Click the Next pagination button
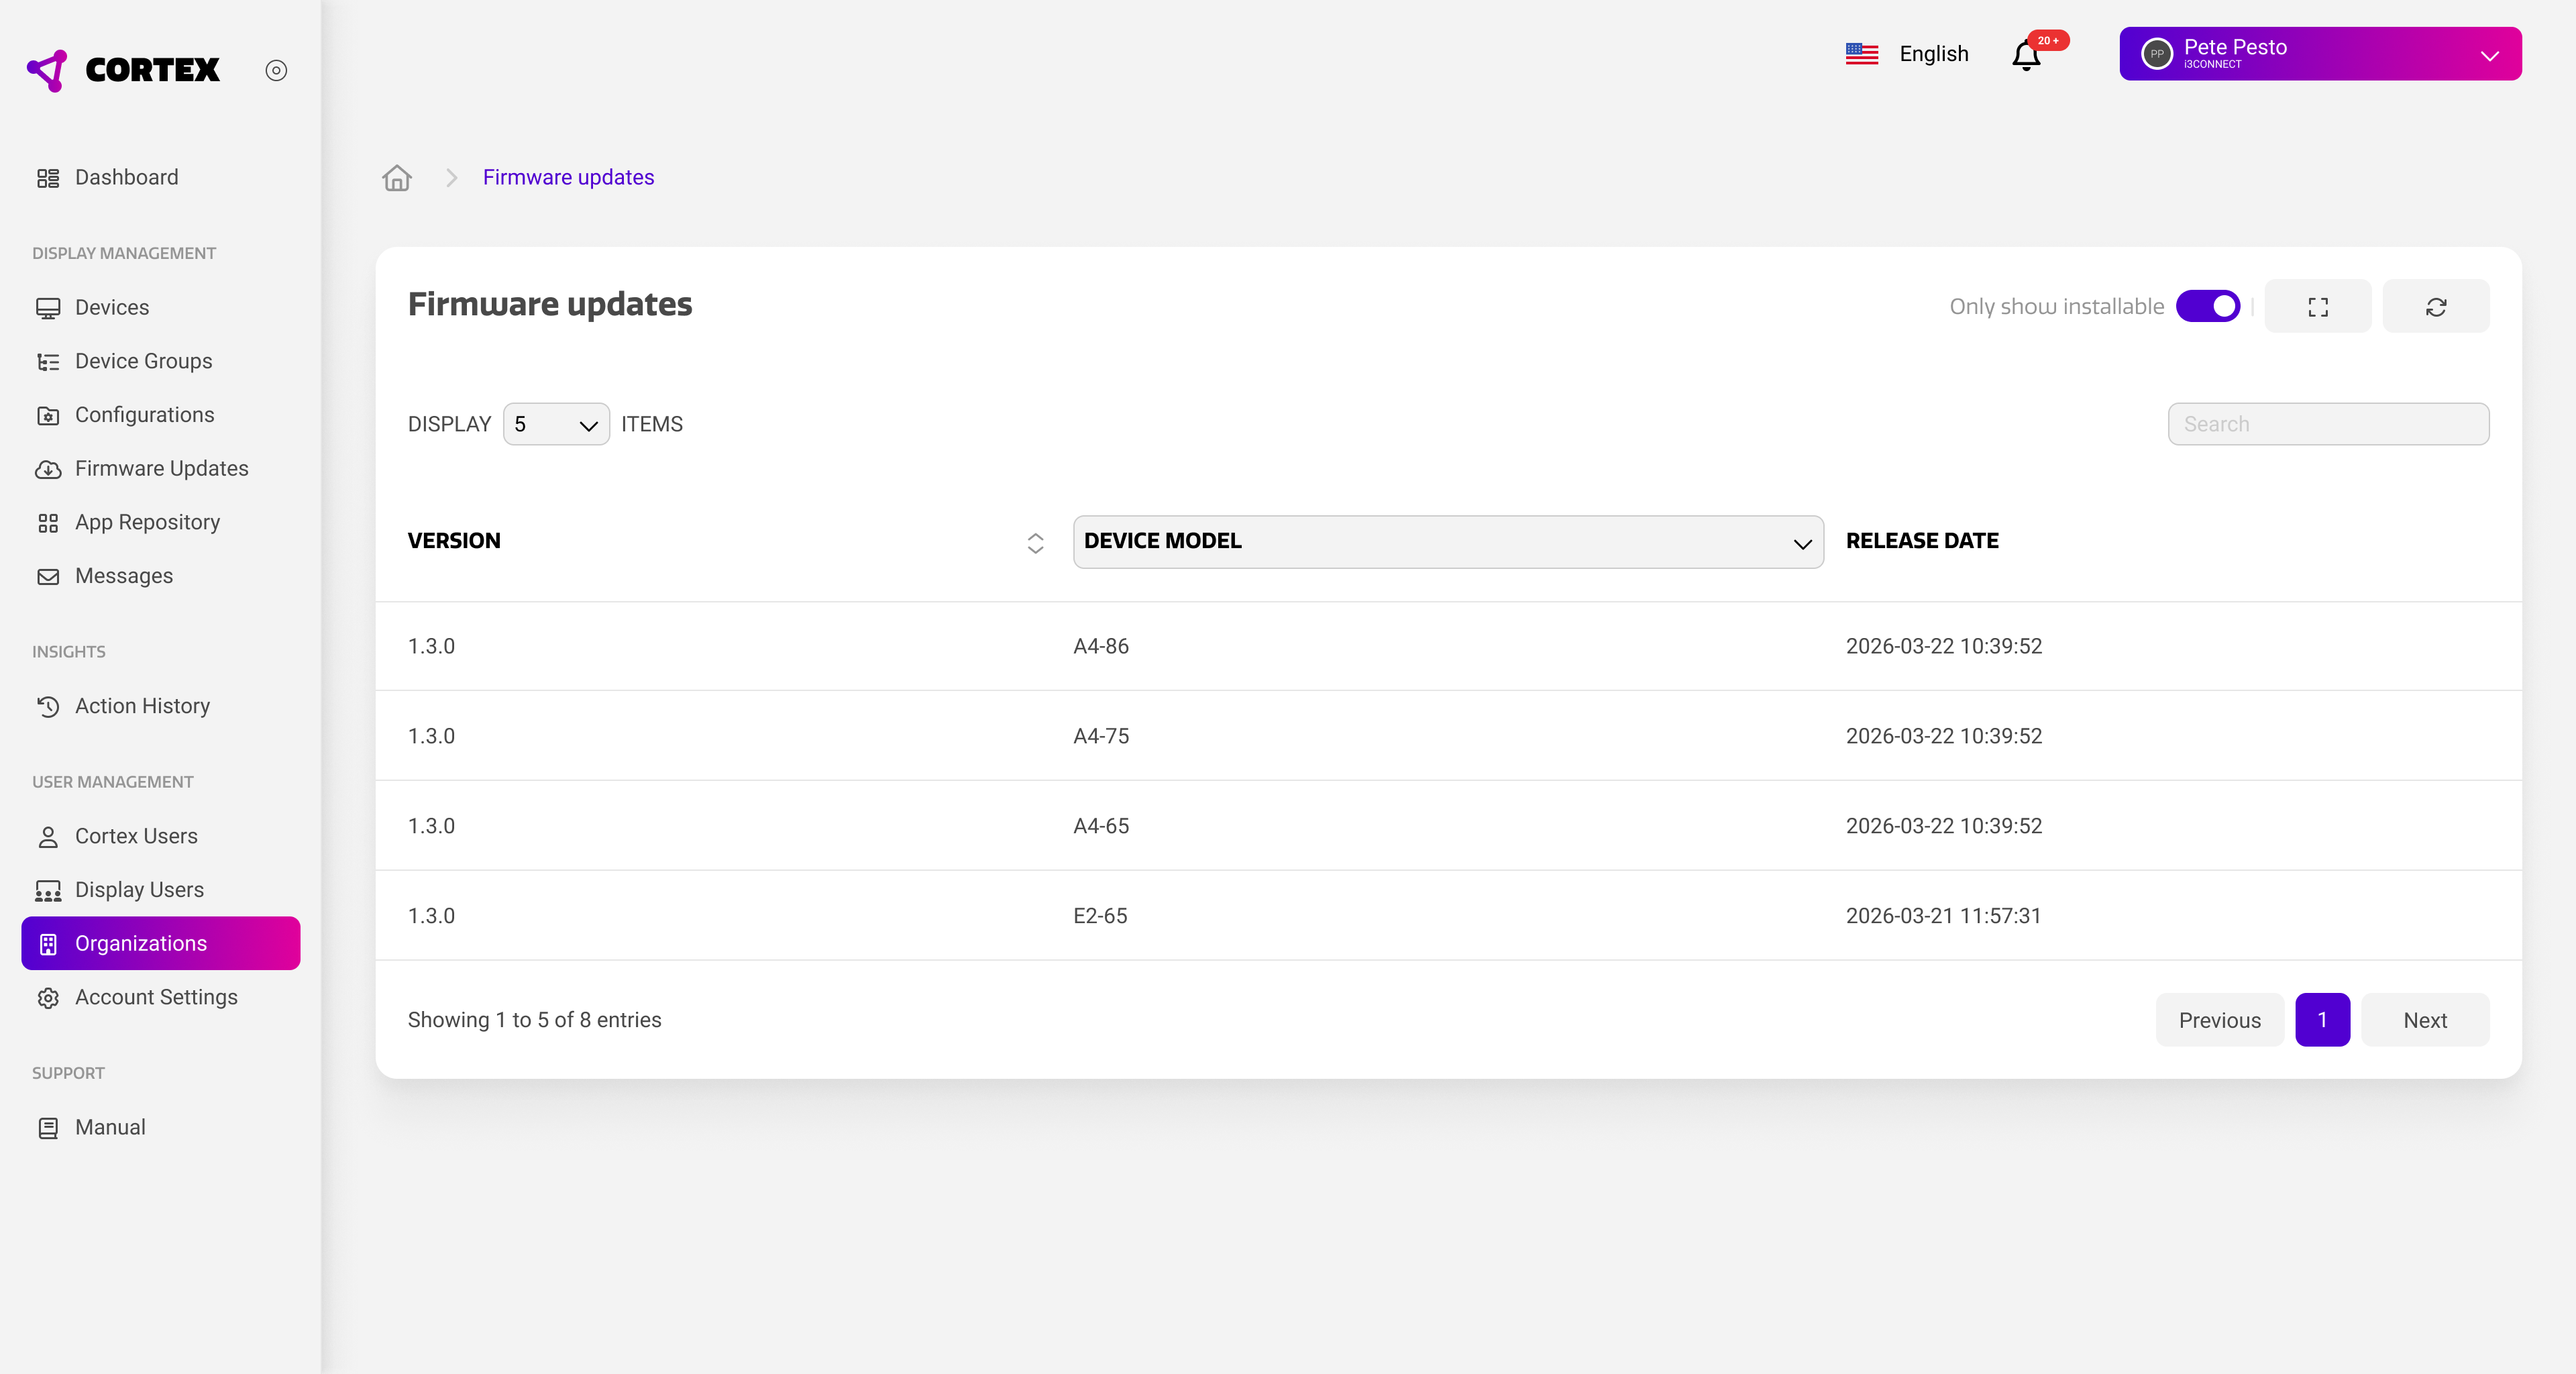 tap(2424, 1020)
